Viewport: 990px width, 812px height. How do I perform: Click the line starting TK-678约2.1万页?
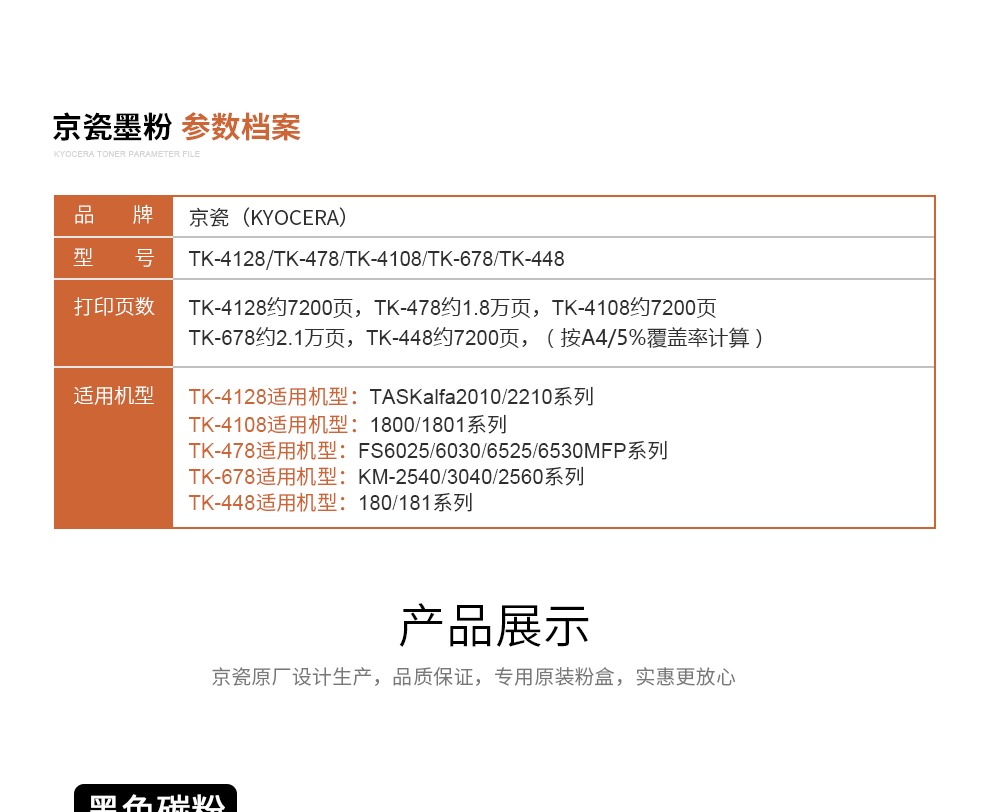(477, 338)
